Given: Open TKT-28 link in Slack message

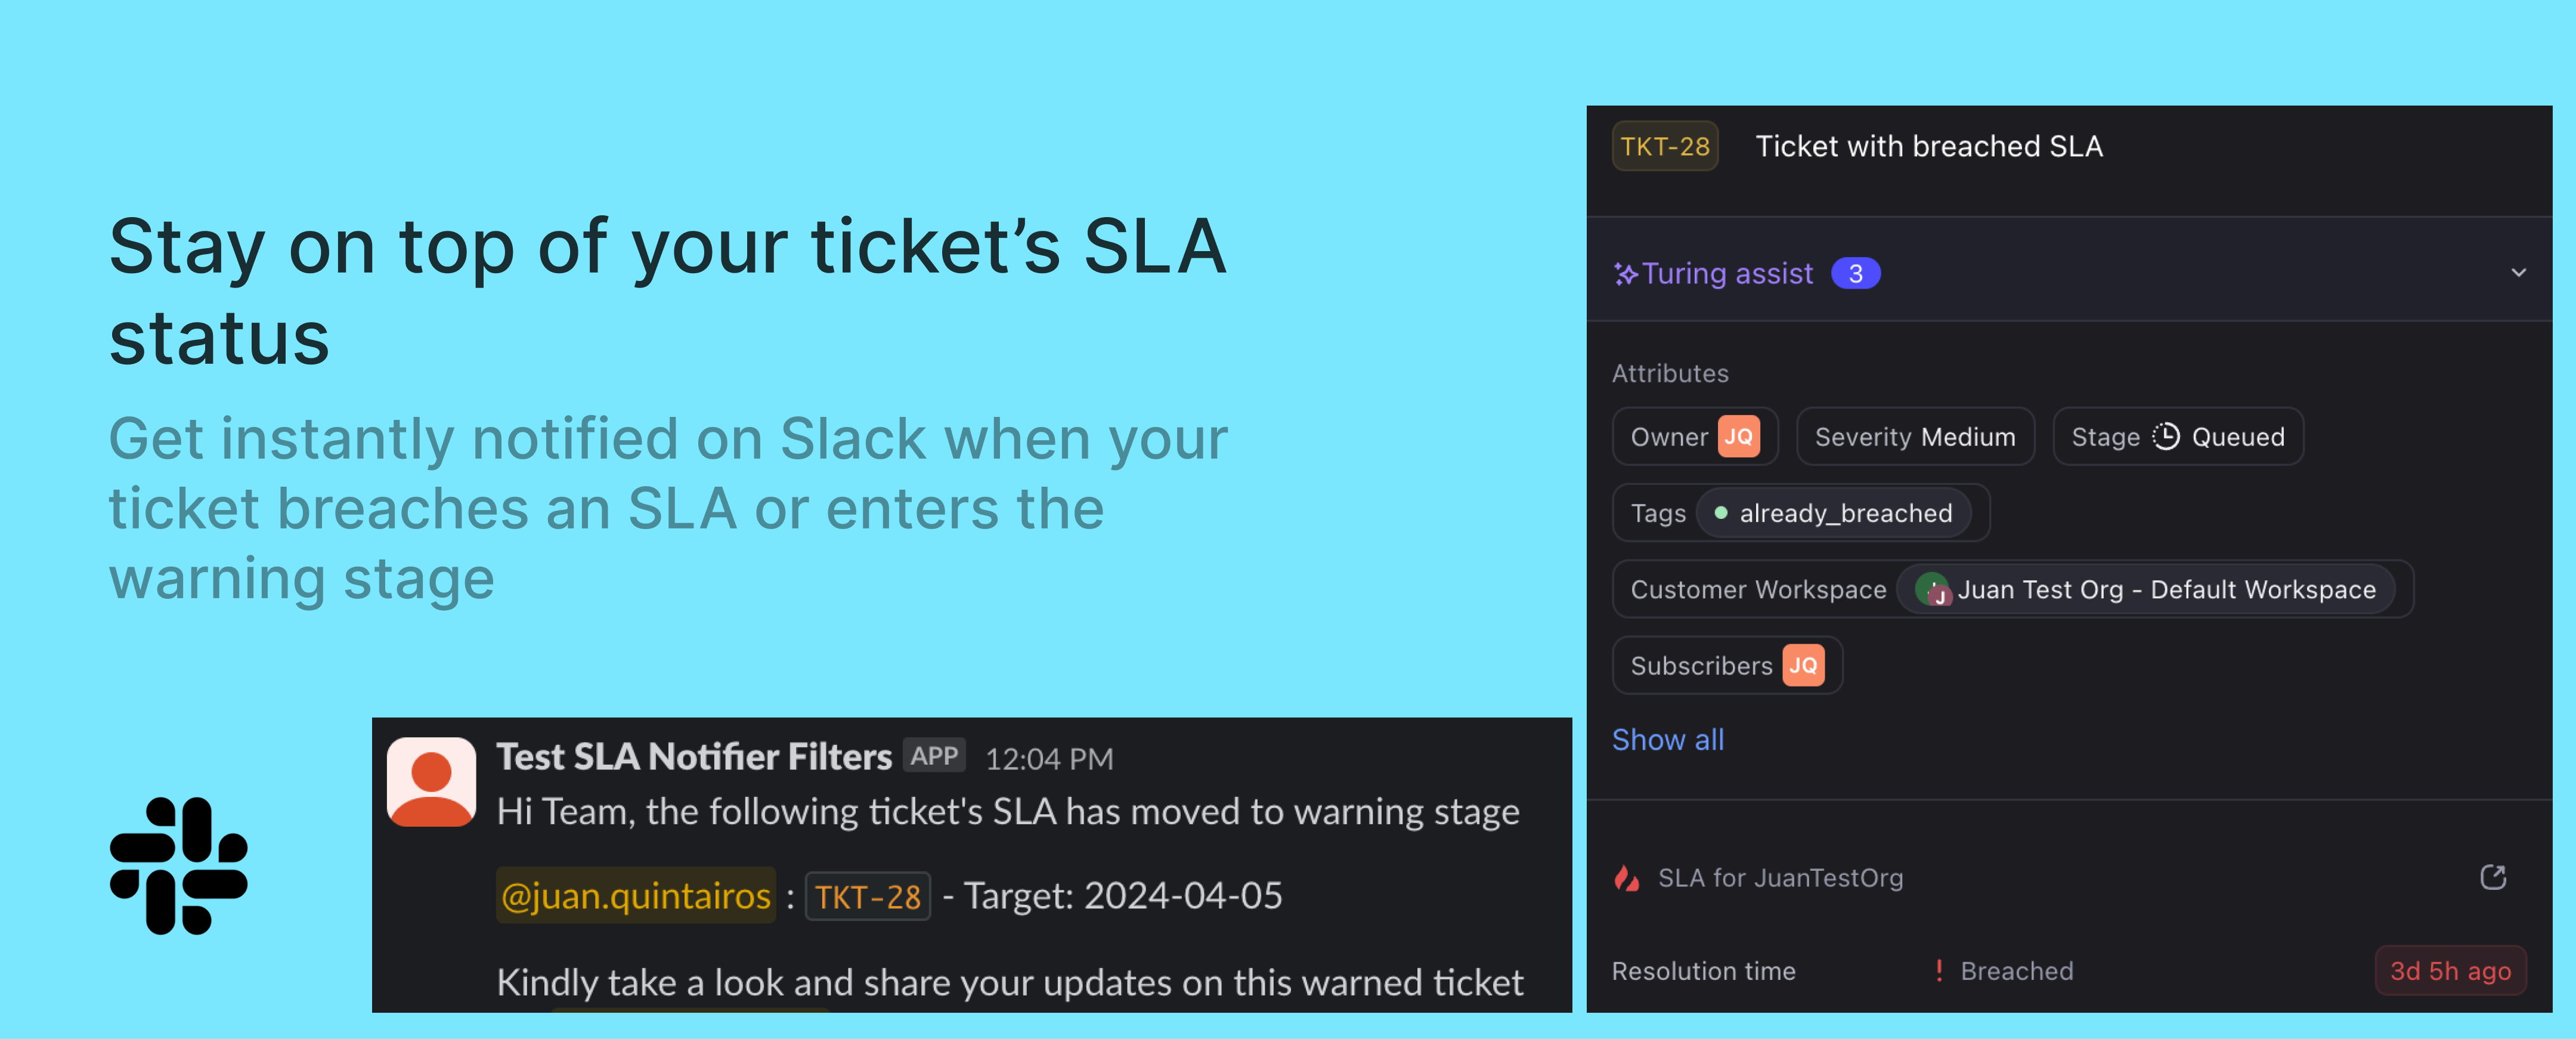Looking at the screenshot, I should [867, 896].
